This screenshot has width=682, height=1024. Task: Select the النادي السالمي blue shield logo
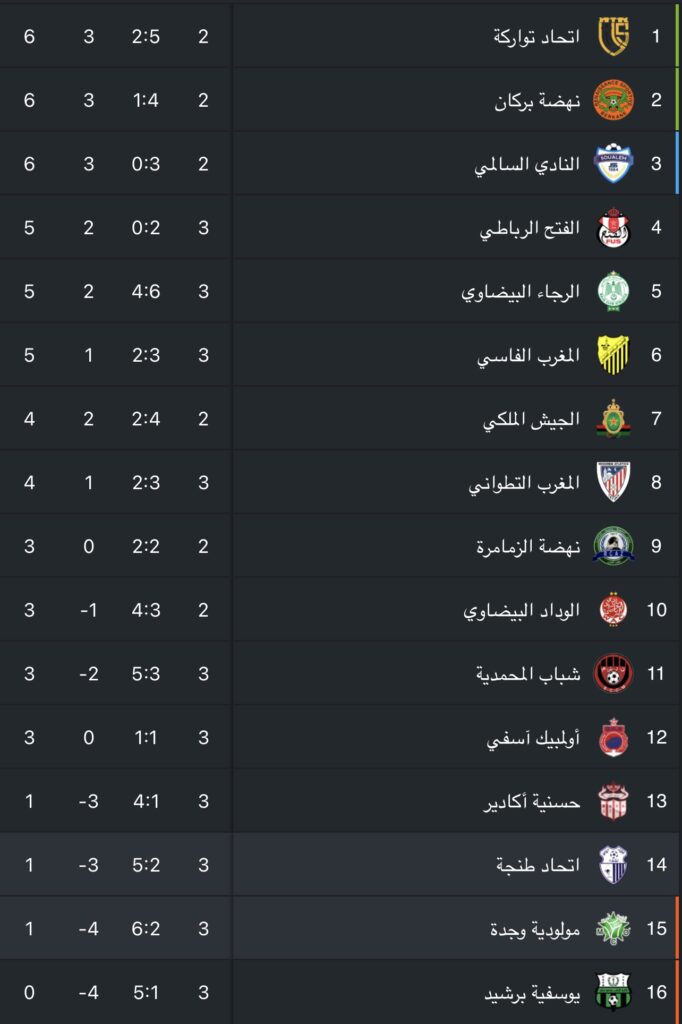[x=613, y=163]
